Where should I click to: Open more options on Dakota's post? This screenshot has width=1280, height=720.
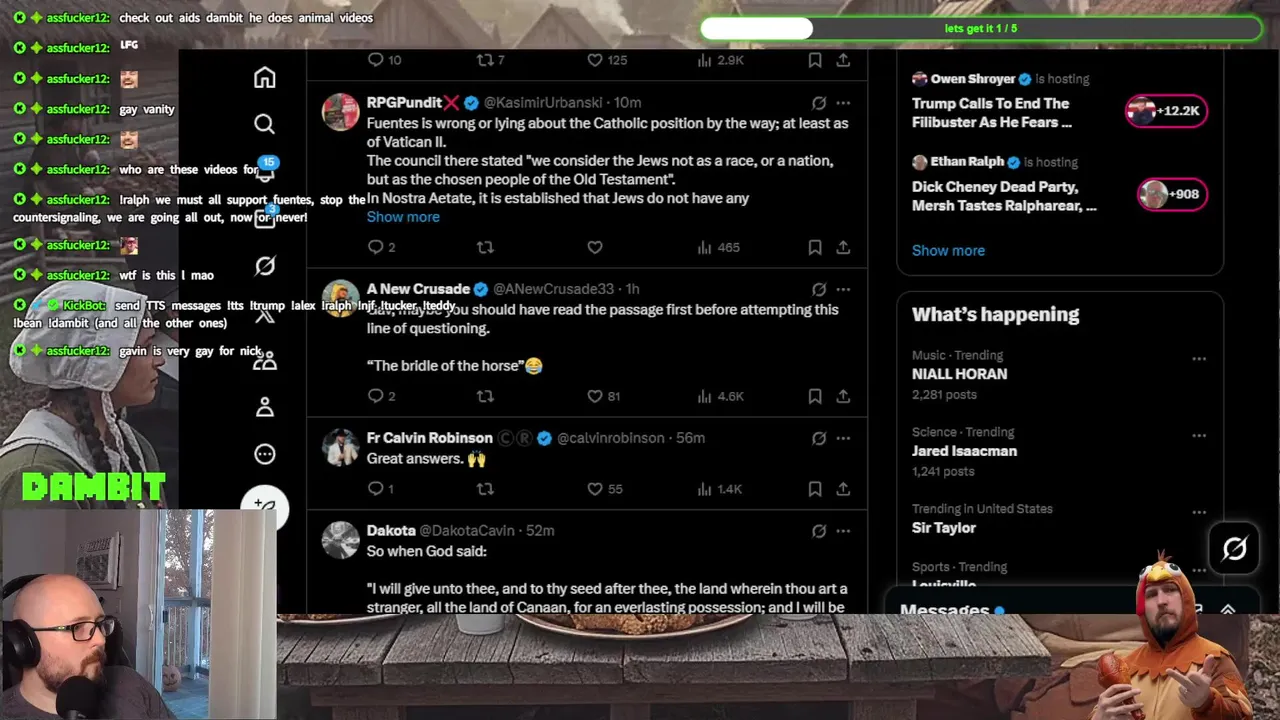(843, 531)
